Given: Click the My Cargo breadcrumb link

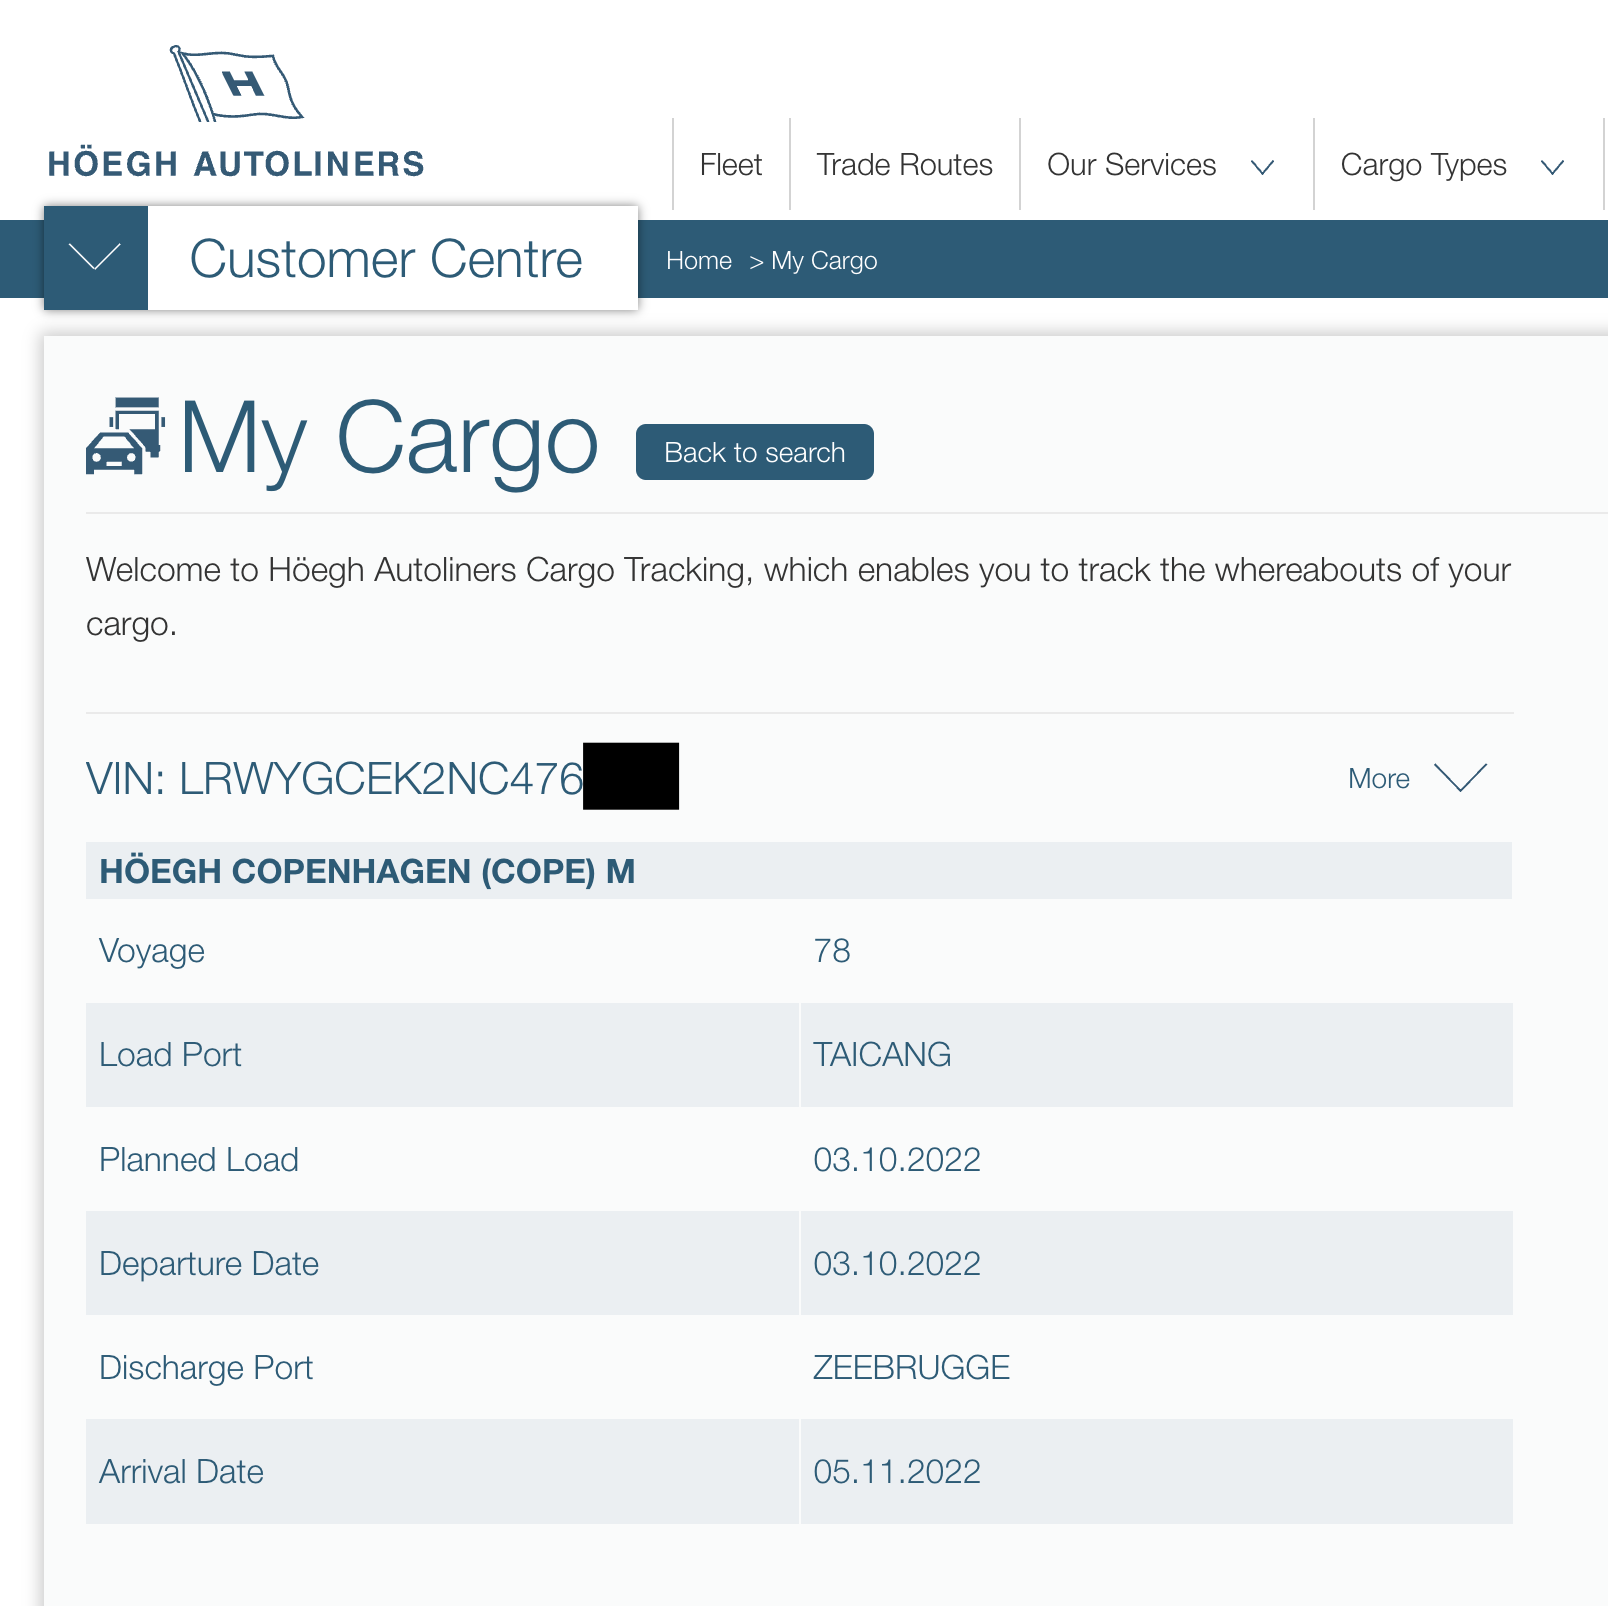Looking at the screenshot, I should pyautogui.click(x=824, y=261).
